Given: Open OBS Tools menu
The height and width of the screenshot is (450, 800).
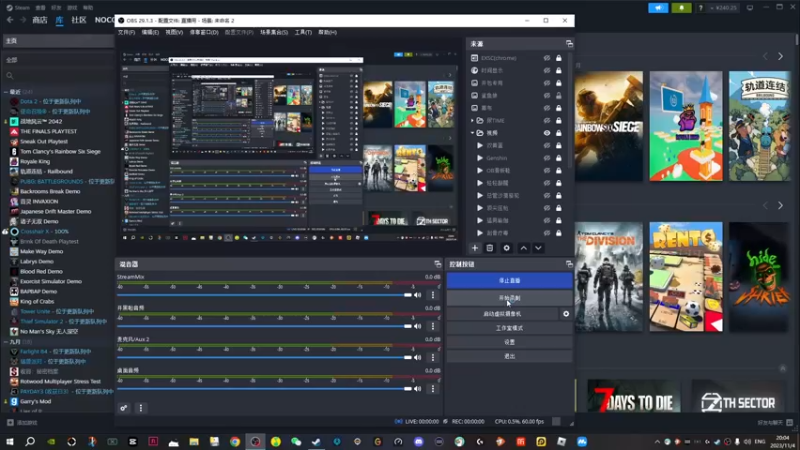Looking at the screenshot, I should pyautogui.click(x=303, y=32).
